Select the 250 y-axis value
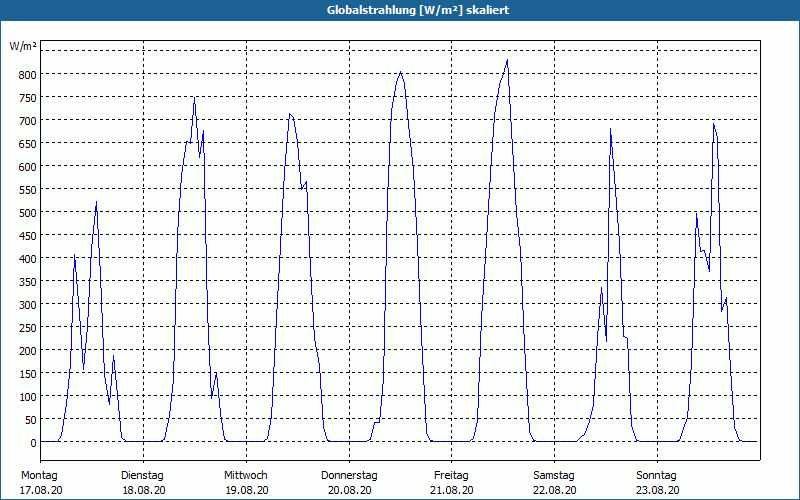The height and width of the screenshot is (500, 800). pyautogui.click(x=28, y=328)
